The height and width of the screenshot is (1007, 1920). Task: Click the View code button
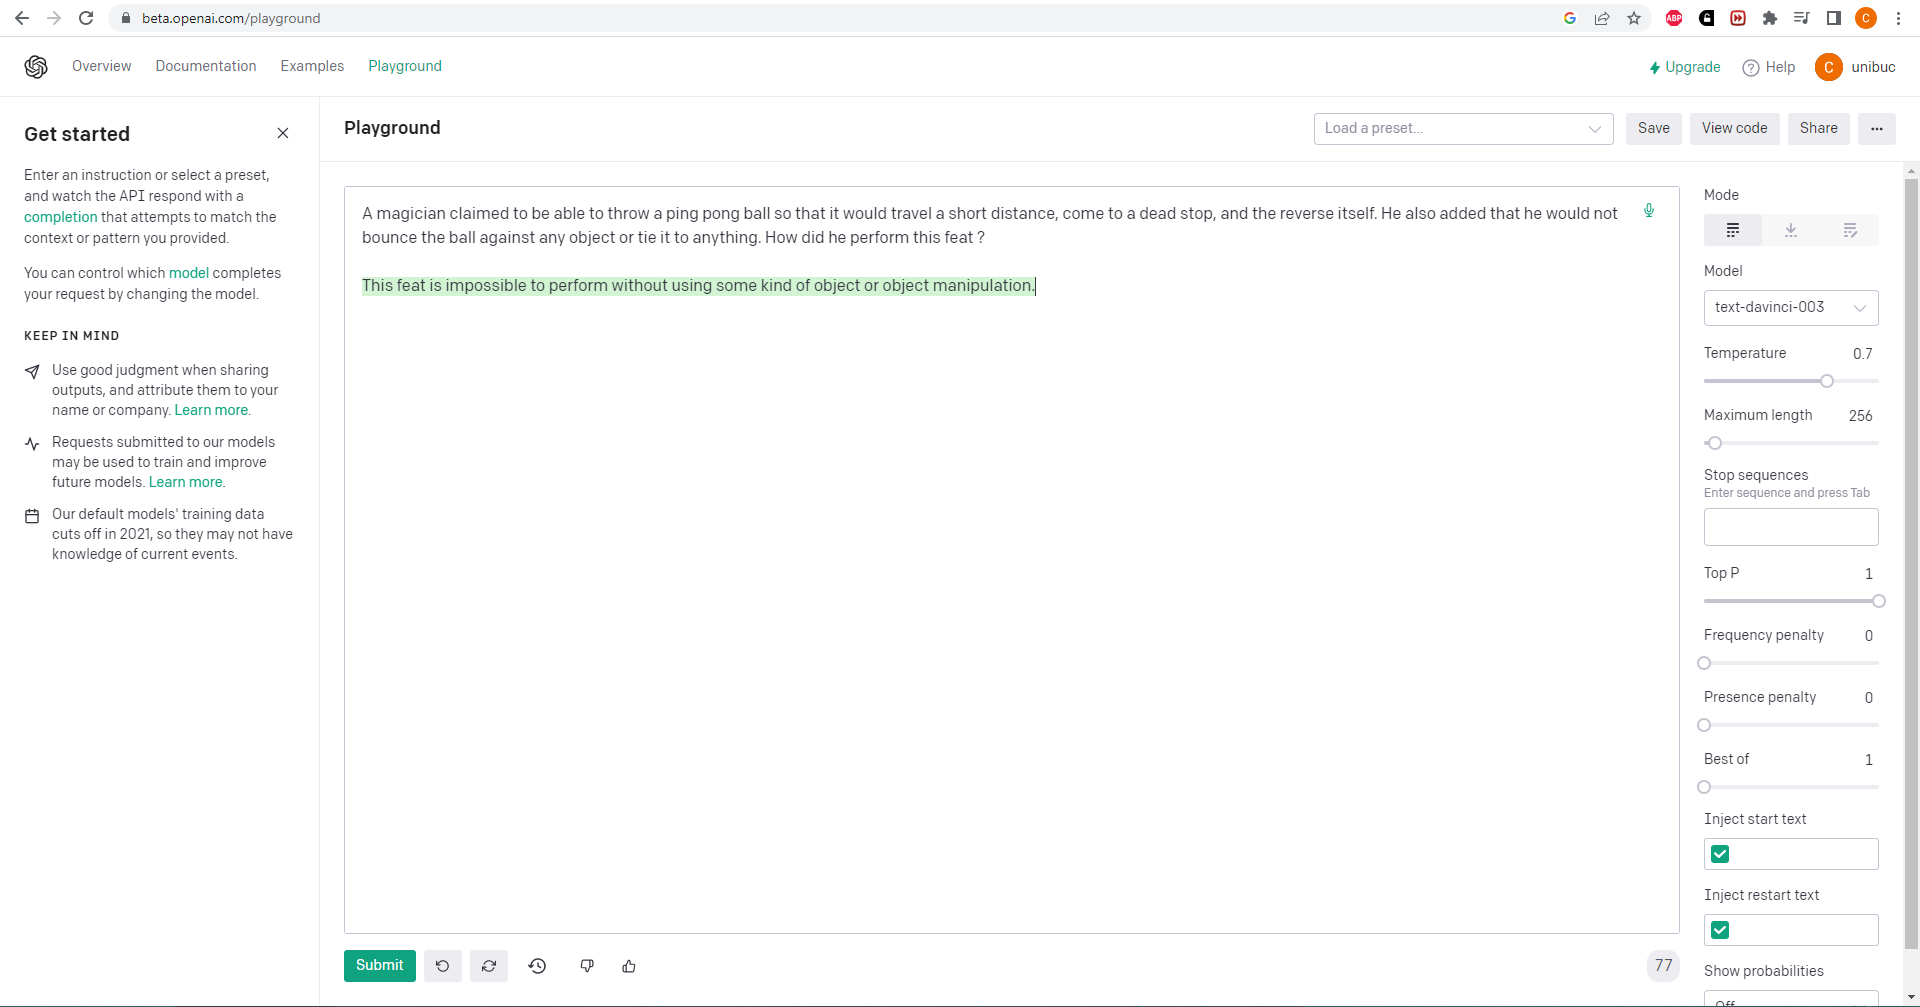1734,129
